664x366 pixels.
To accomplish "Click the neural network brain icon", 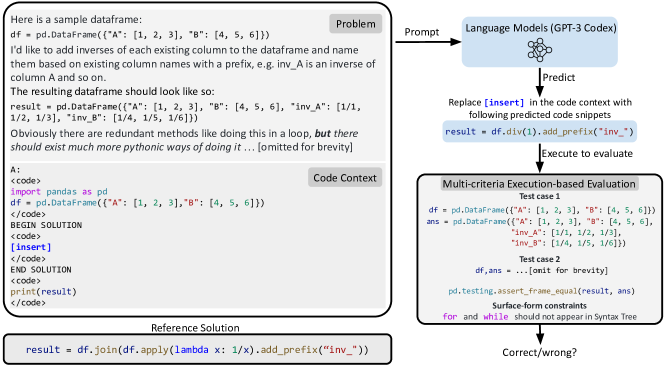I will click(540, 50).
